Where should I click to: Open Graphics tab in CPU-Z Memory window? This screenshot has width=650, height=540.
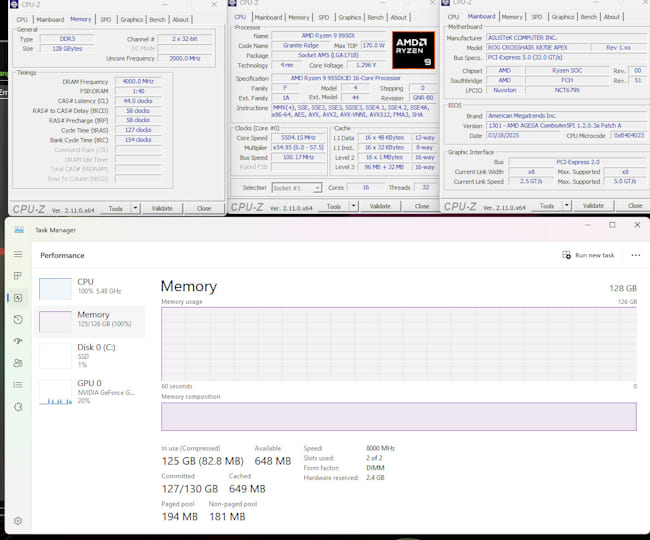click(x=132, y=19)
